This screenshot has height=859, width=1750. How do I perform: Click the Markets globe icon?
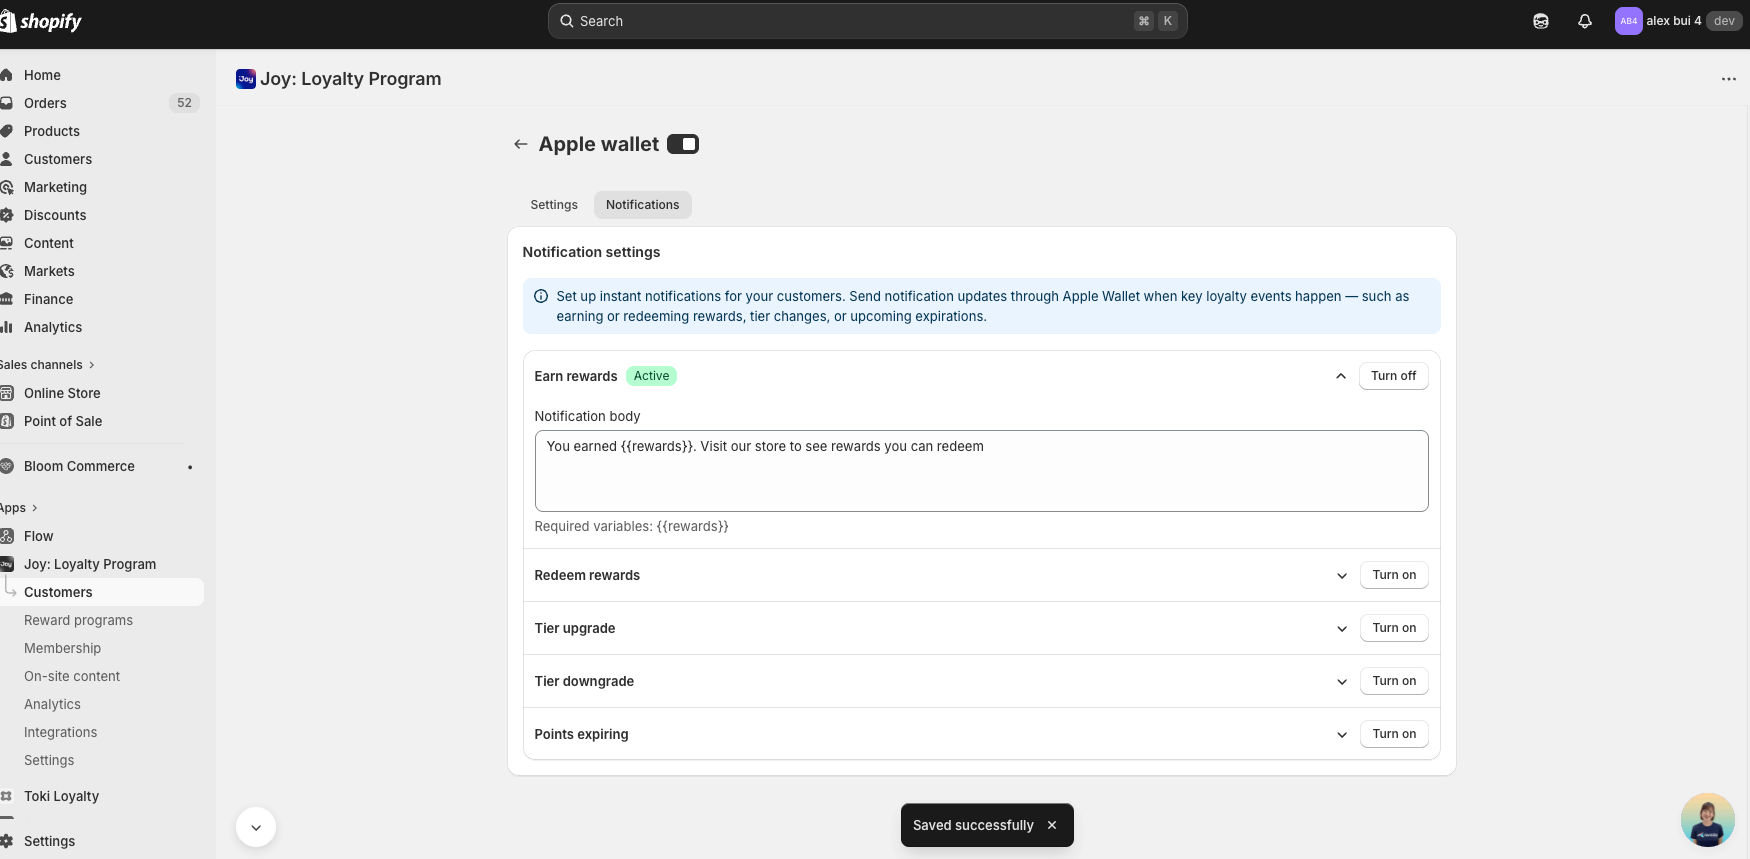pos(6,271)
